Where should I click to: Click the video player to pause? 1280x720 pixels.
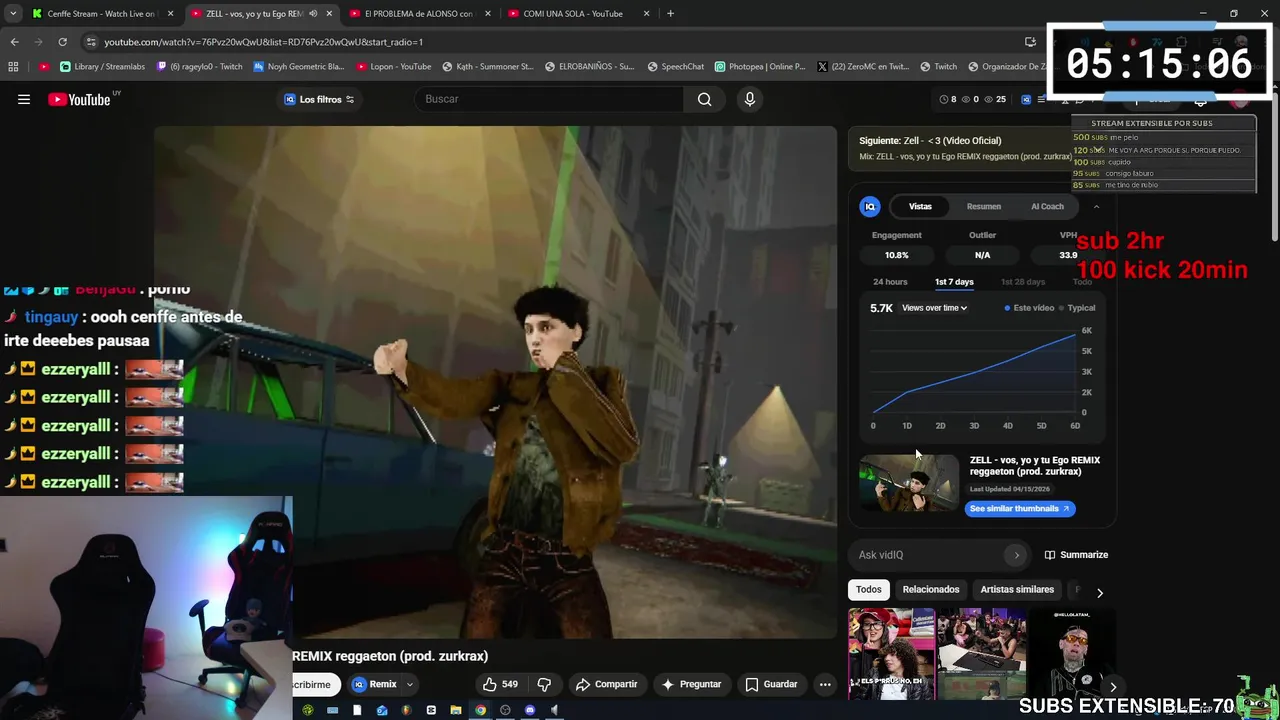pyautogui.click(x=495, y=382)
